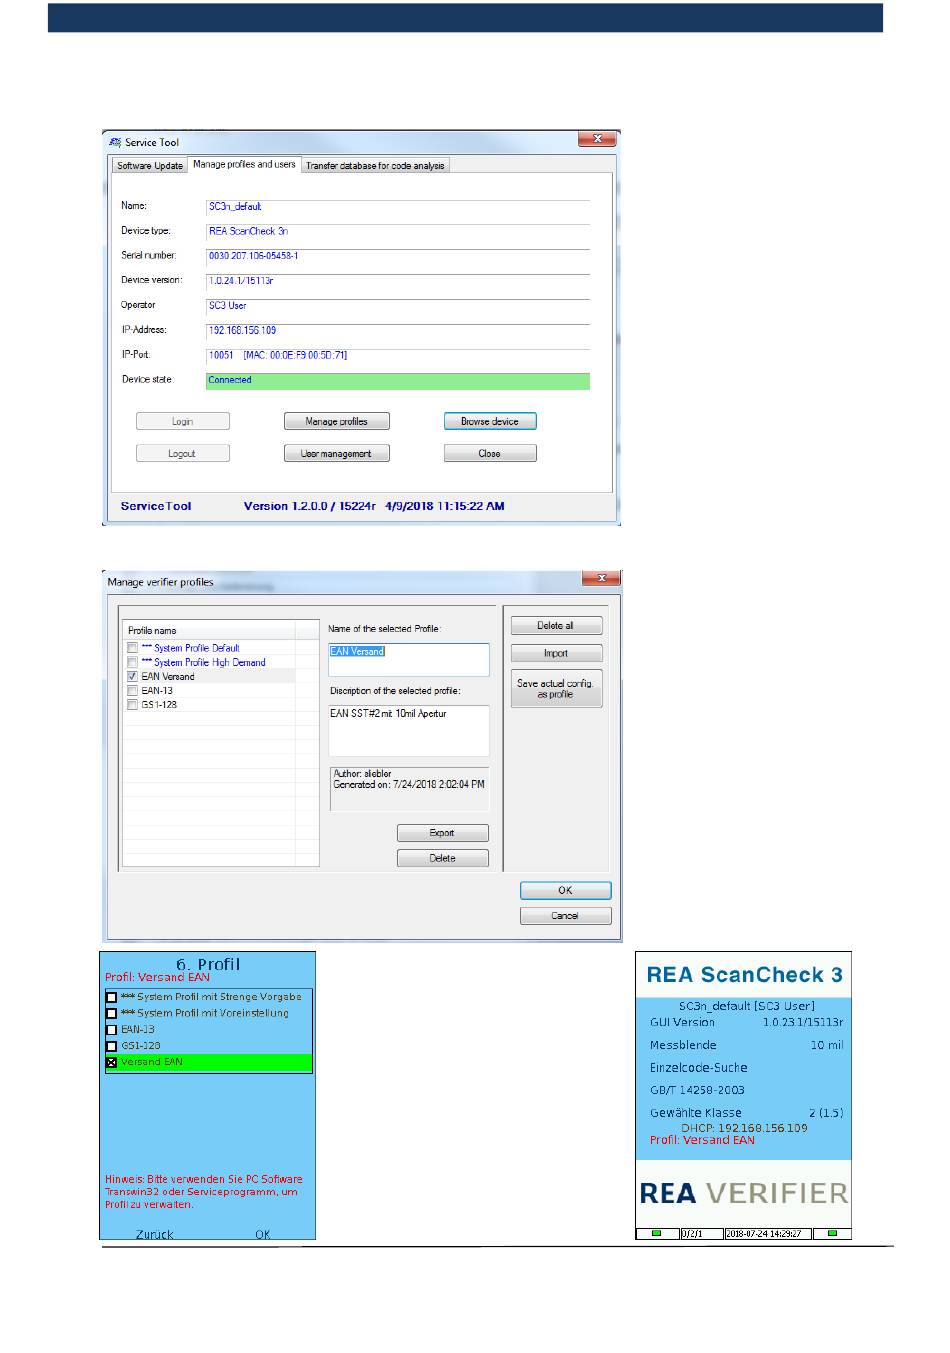Check the EAN-13 profile in verifier profiles
950x1353 pixels.
click(132, 690)
